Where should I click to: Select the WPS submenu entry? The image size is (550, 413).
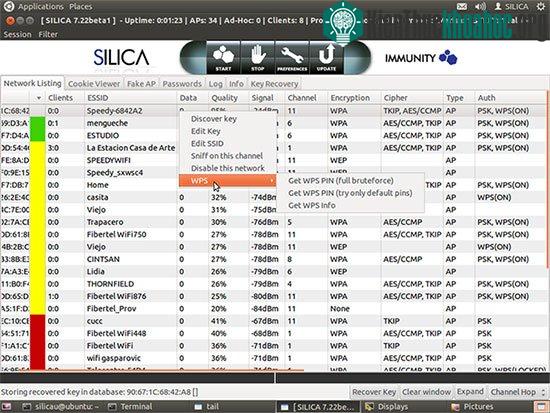[228, 181]
